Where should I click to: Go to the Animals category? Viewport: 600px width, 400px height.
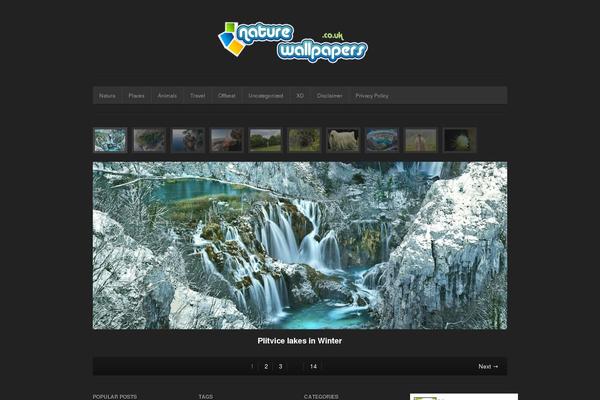[x=167, y=96]
